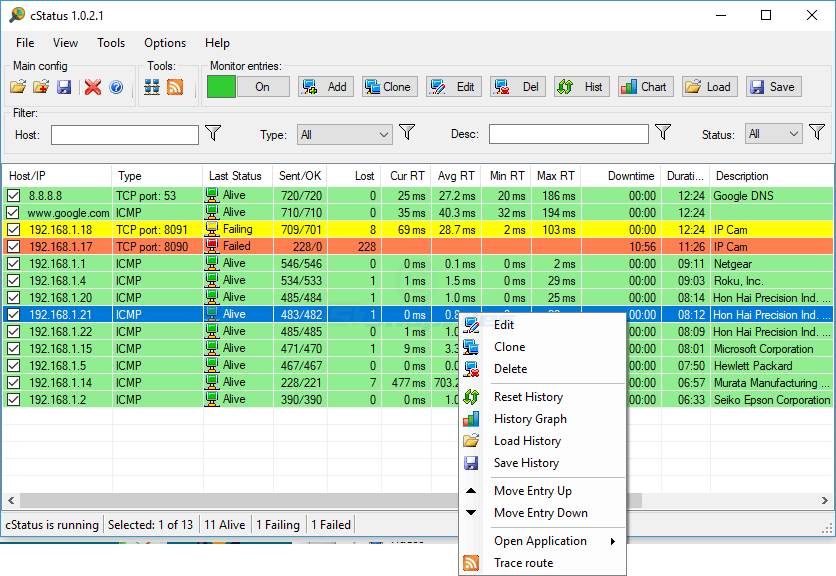836x576 pixels.
Task: Apply the Host filter funnel icon
Action: click(x=213, y=133)
